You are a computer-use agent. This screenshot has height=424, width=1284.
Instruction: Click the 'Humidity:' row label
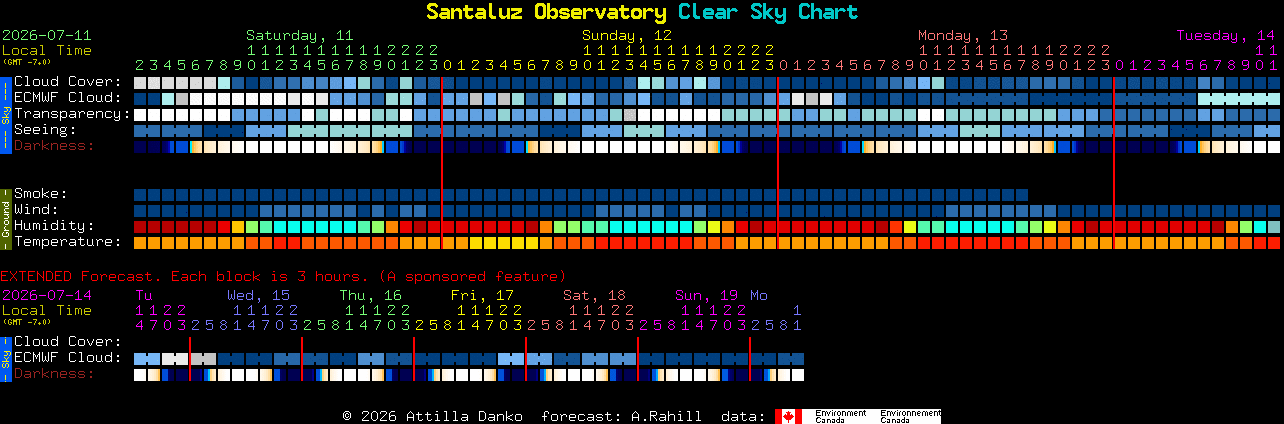pyautogui.click(x=54, y=226)
